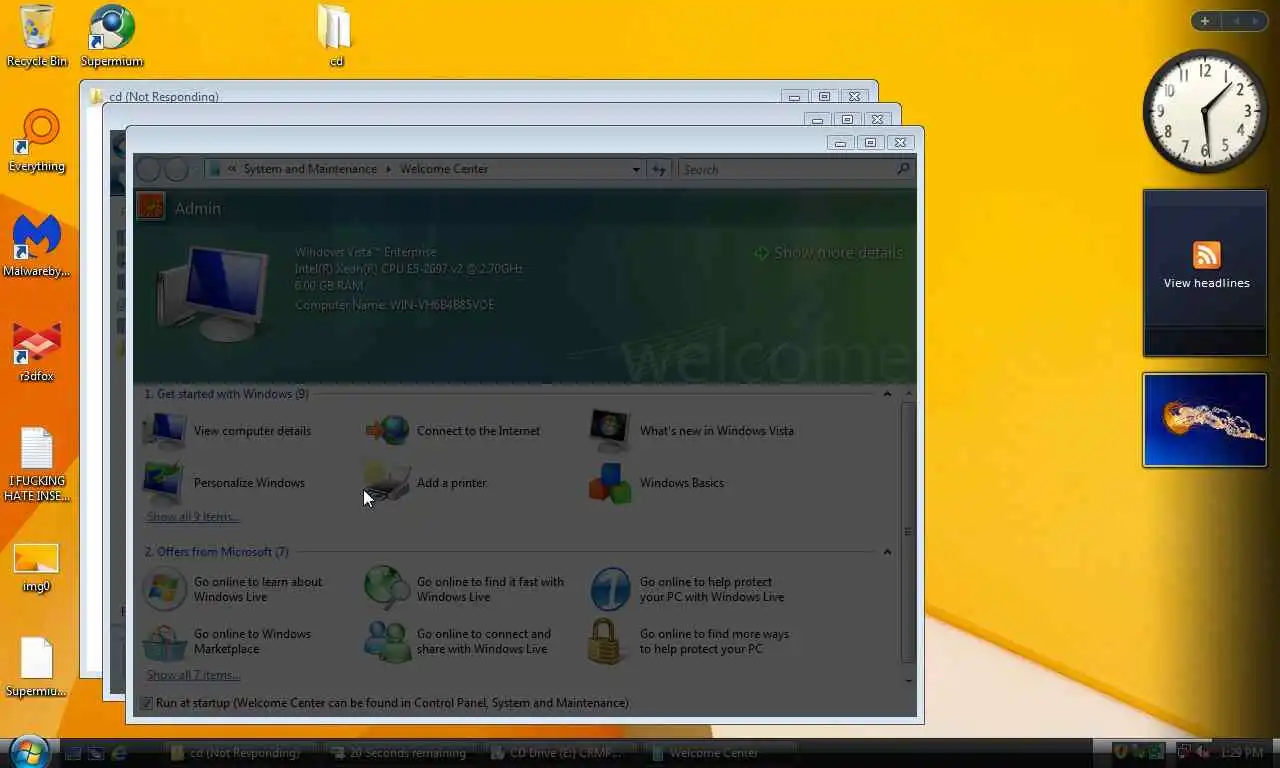Switch to Welcome Center taskbar button
Viewport: 1280px width, 768px height.
pos(722,752)
